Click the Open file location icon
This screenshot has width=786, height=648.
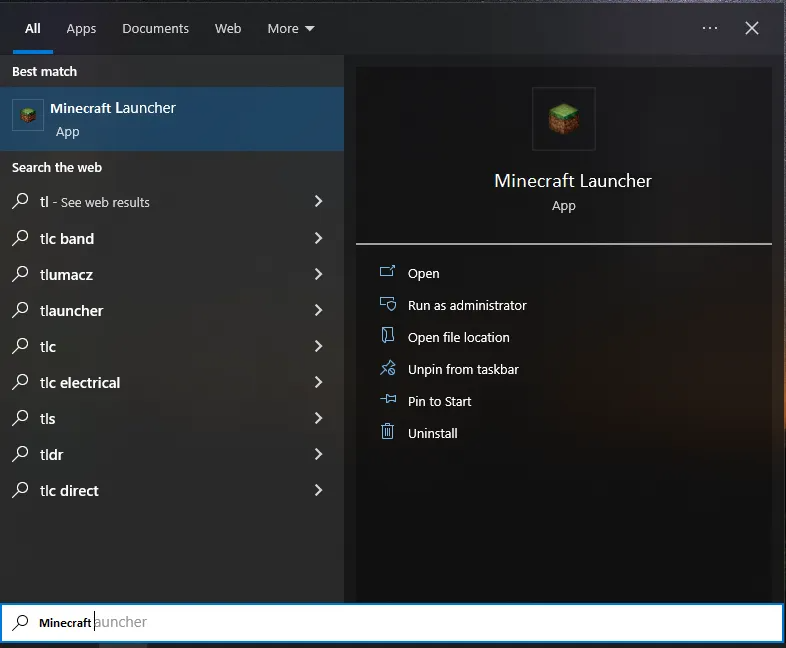point(388,337)
